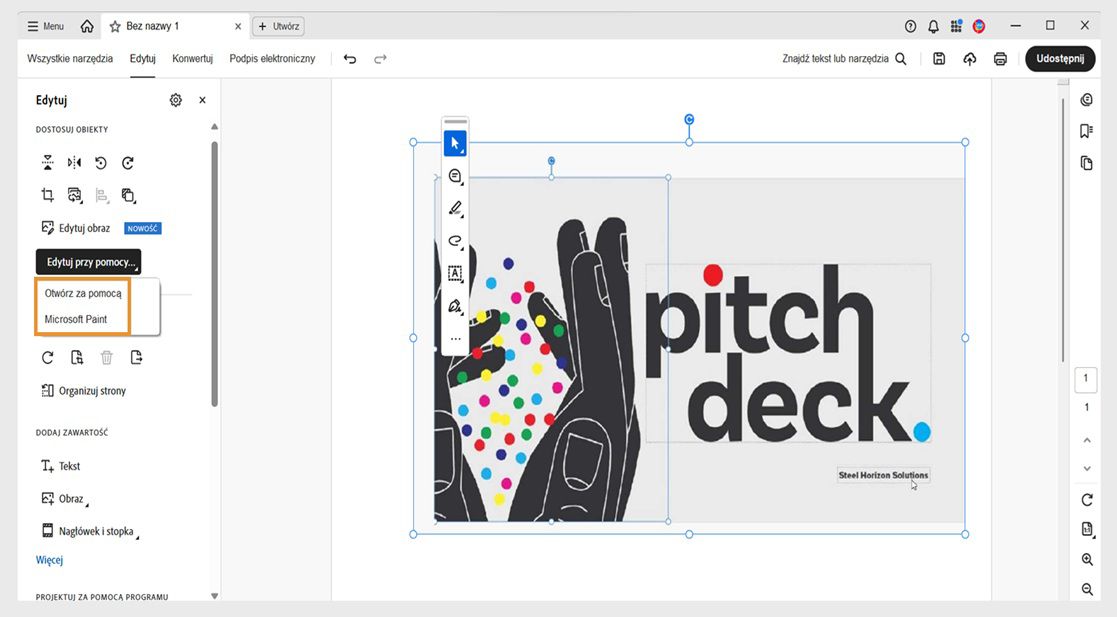Viewport: 1117px width, 617px height.
Task: Switch to the Edytuj tab
Action: coord(142,58)
